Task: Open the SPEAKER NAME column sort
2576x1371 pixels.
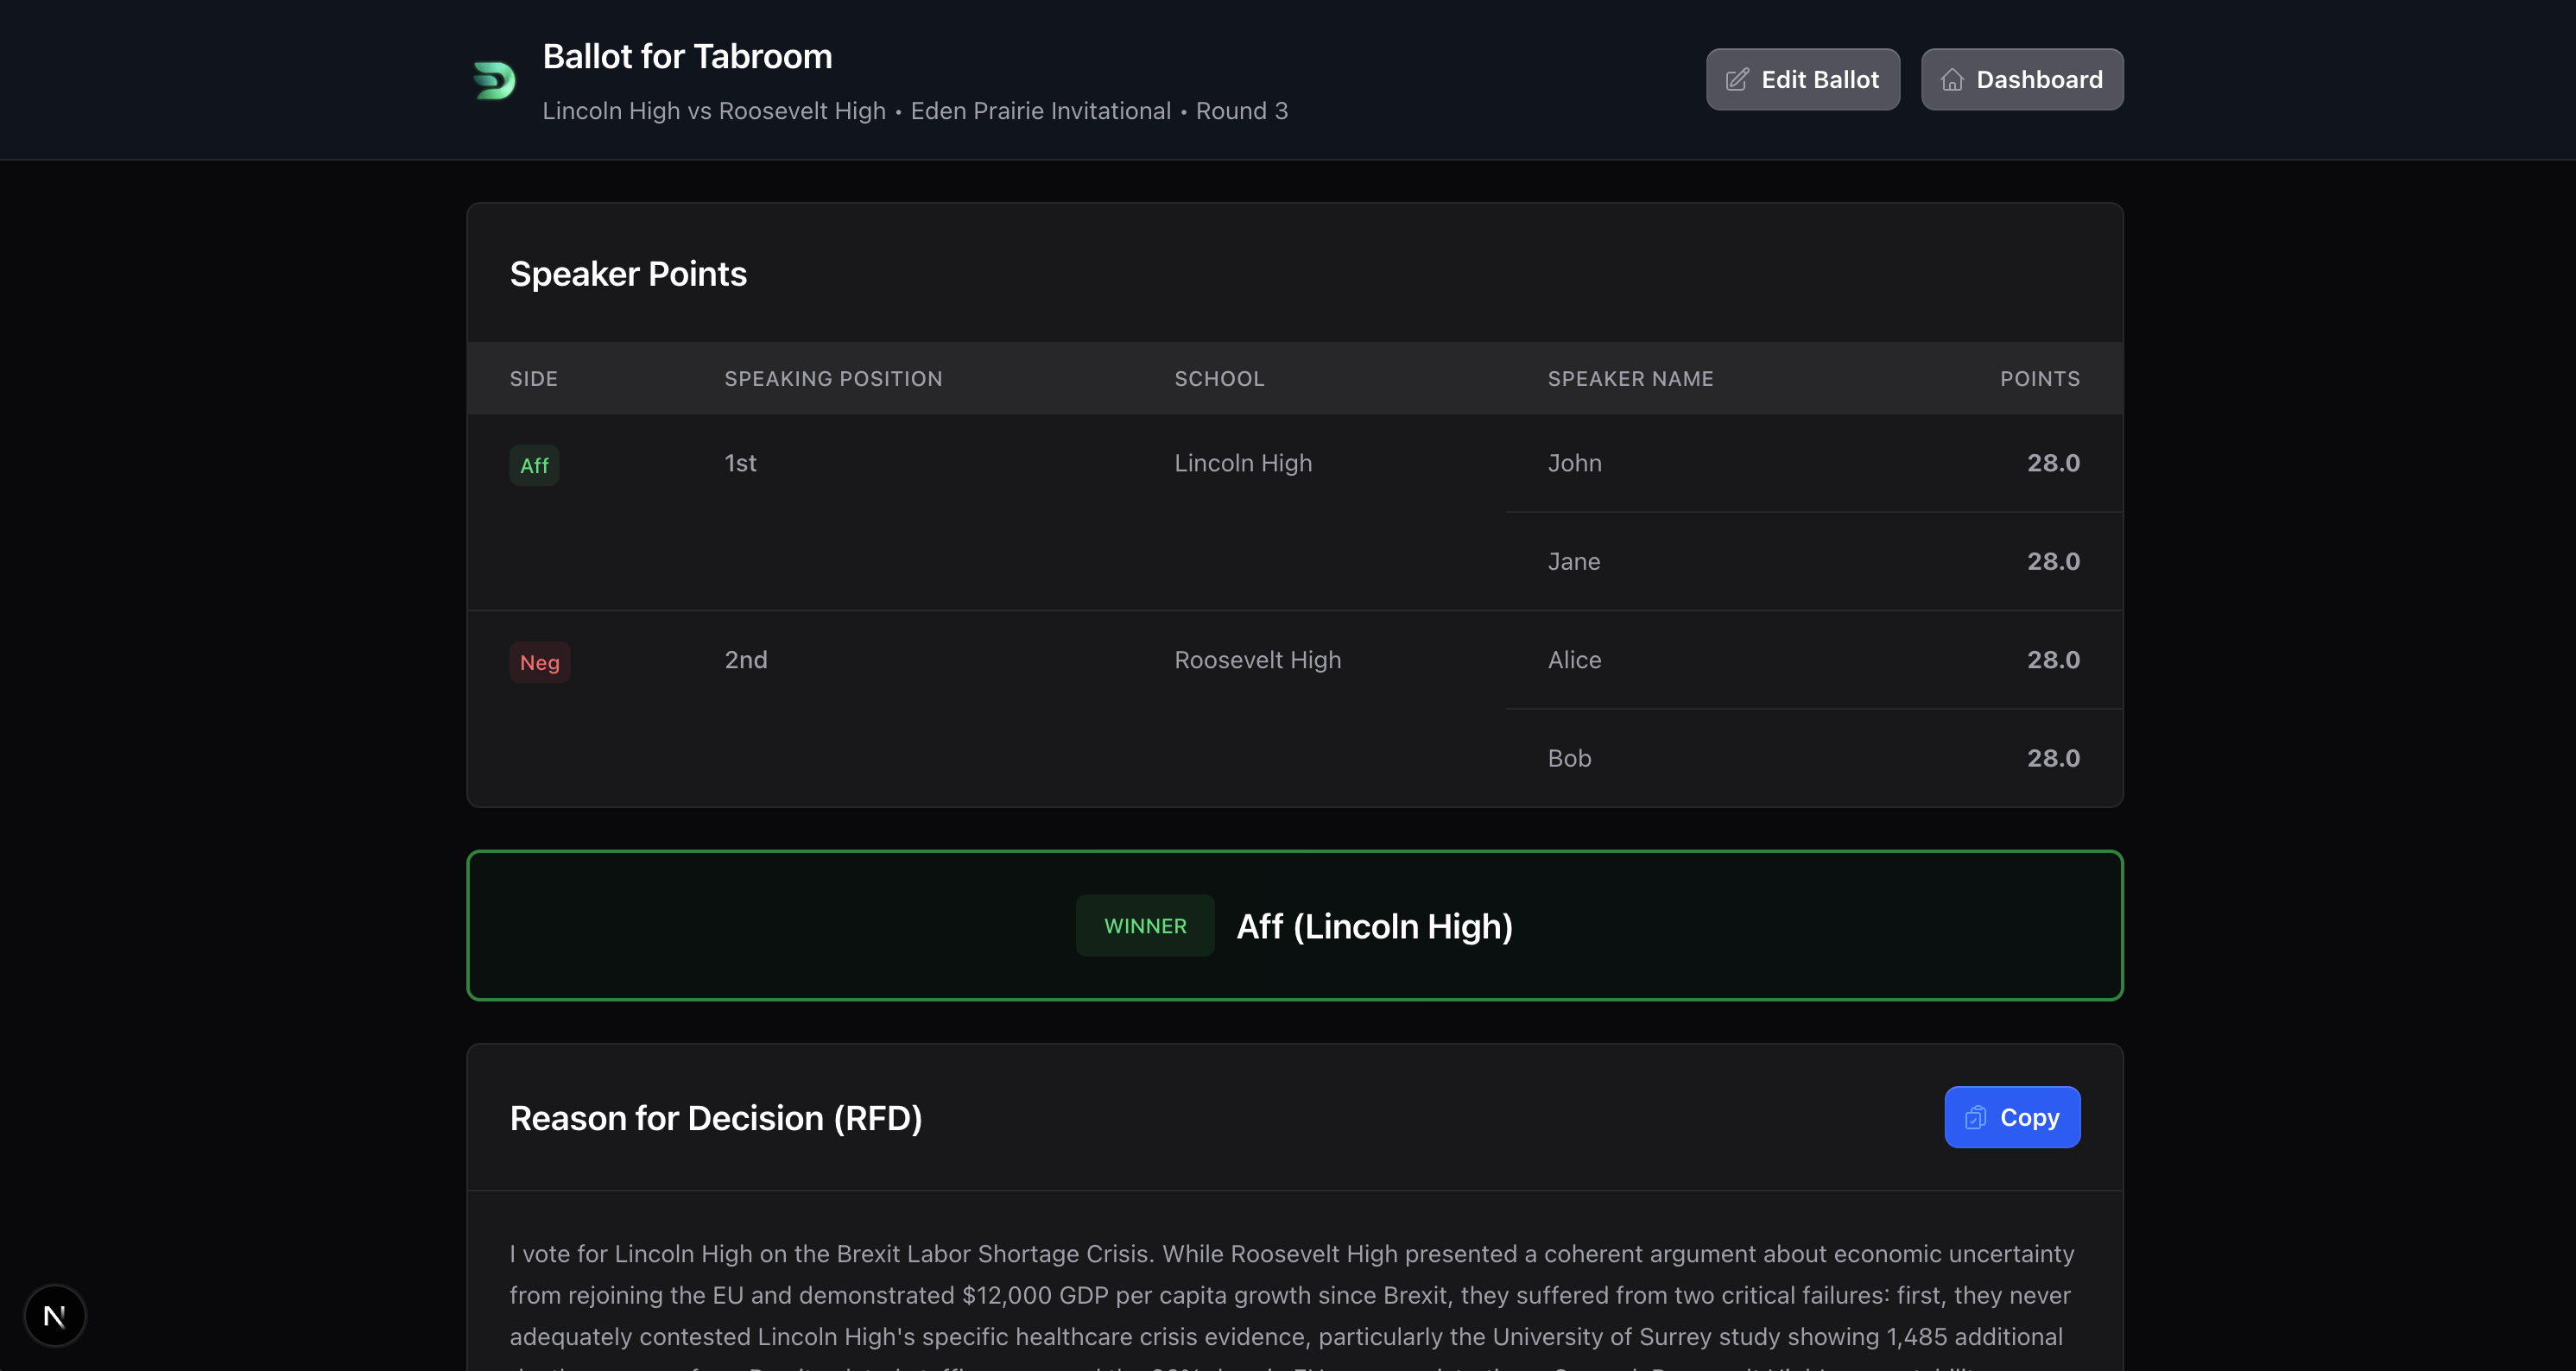Action: point(1630,378)
